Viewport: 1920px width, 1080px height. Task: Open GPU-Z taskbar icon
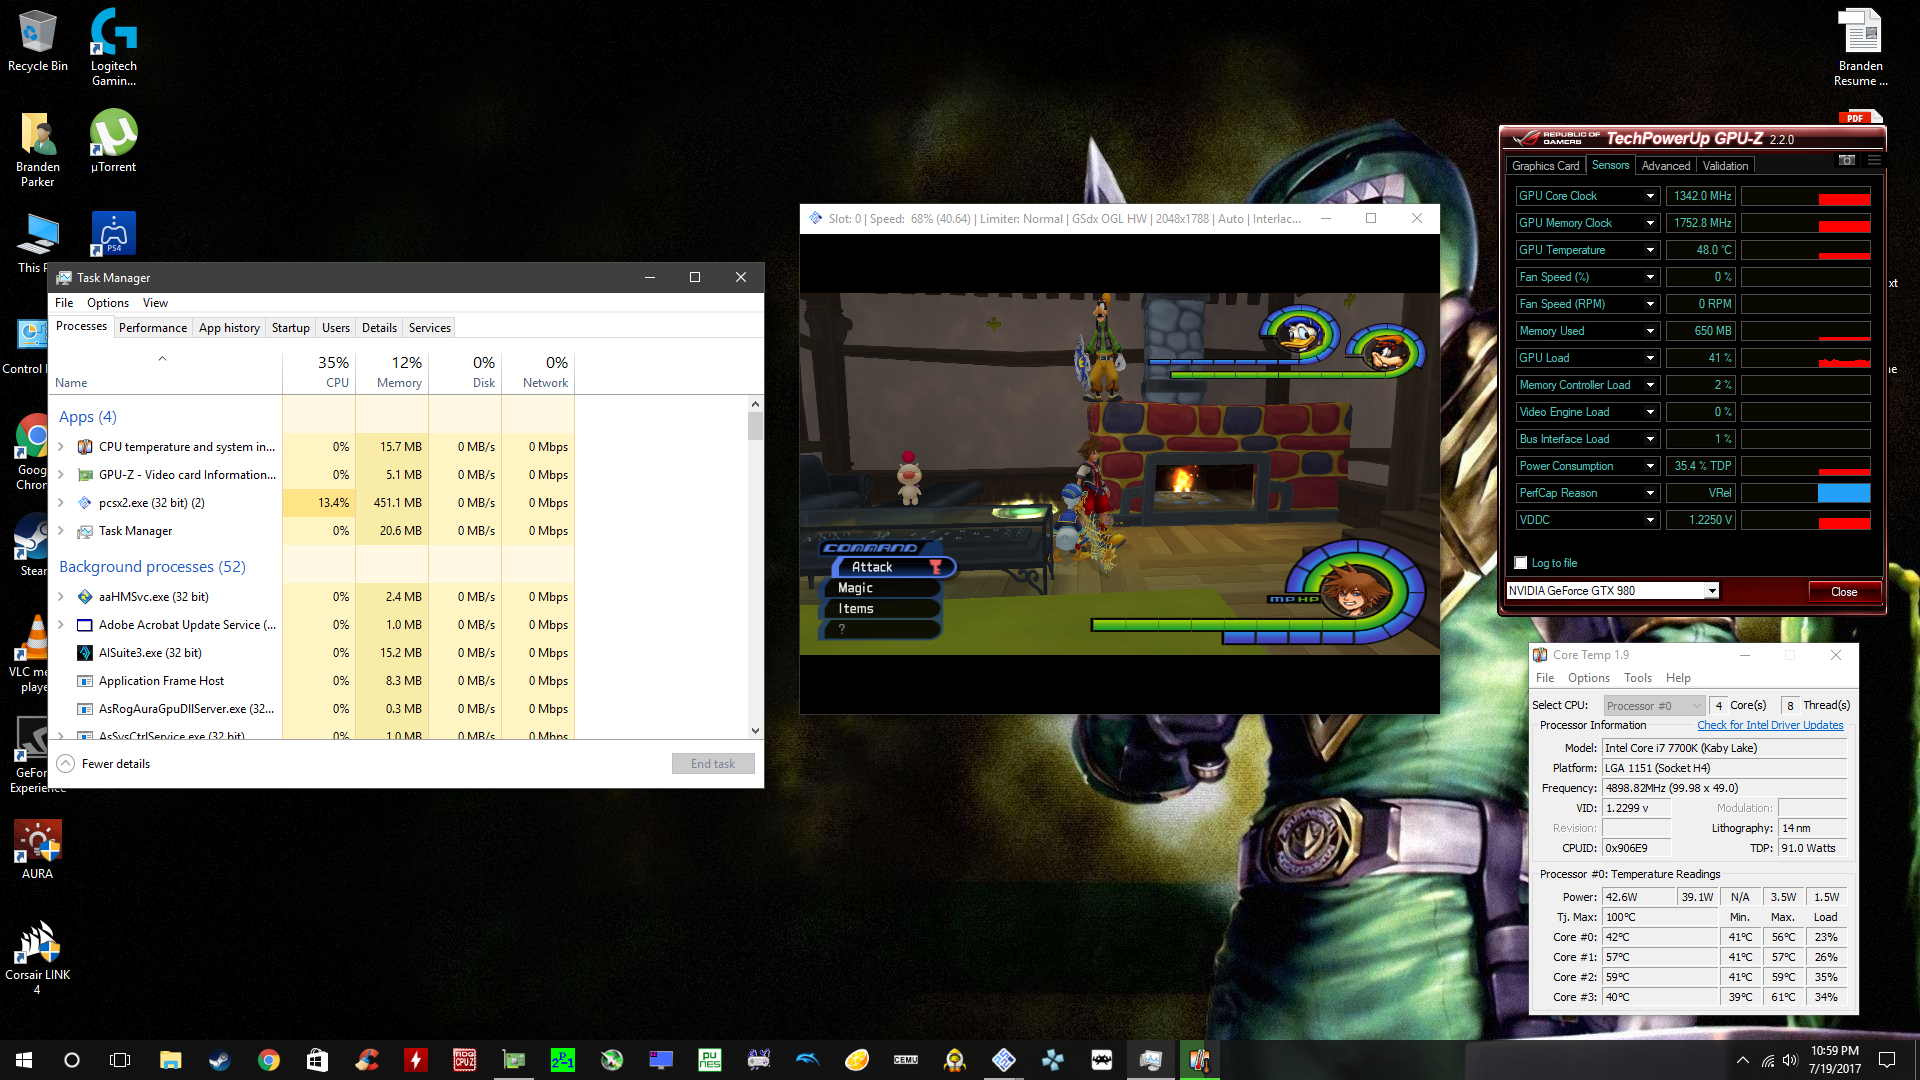coord(514,1060)
